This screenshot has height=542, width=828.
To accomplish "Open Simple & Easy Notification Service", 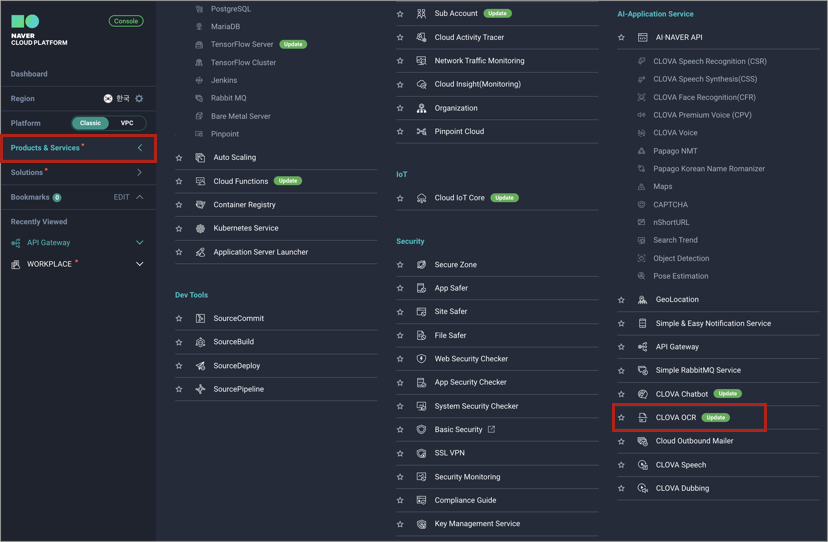I will click(713, 323).
